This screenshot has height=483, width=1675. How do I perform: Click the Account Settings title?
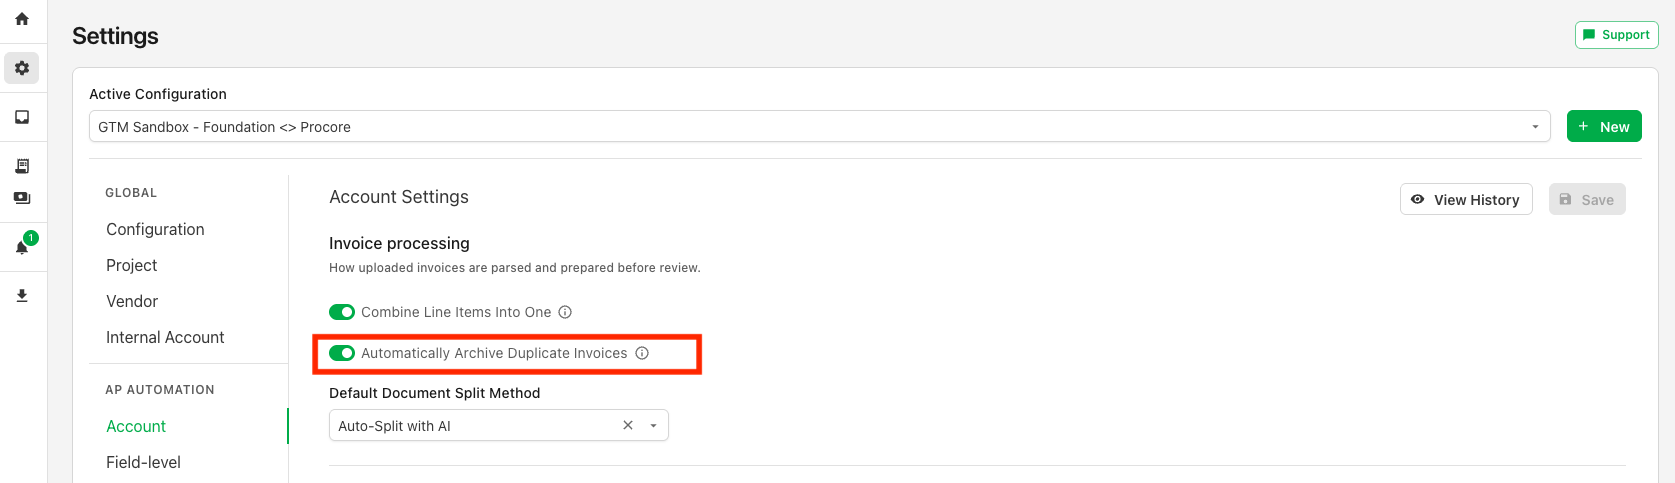pos(399,197)
